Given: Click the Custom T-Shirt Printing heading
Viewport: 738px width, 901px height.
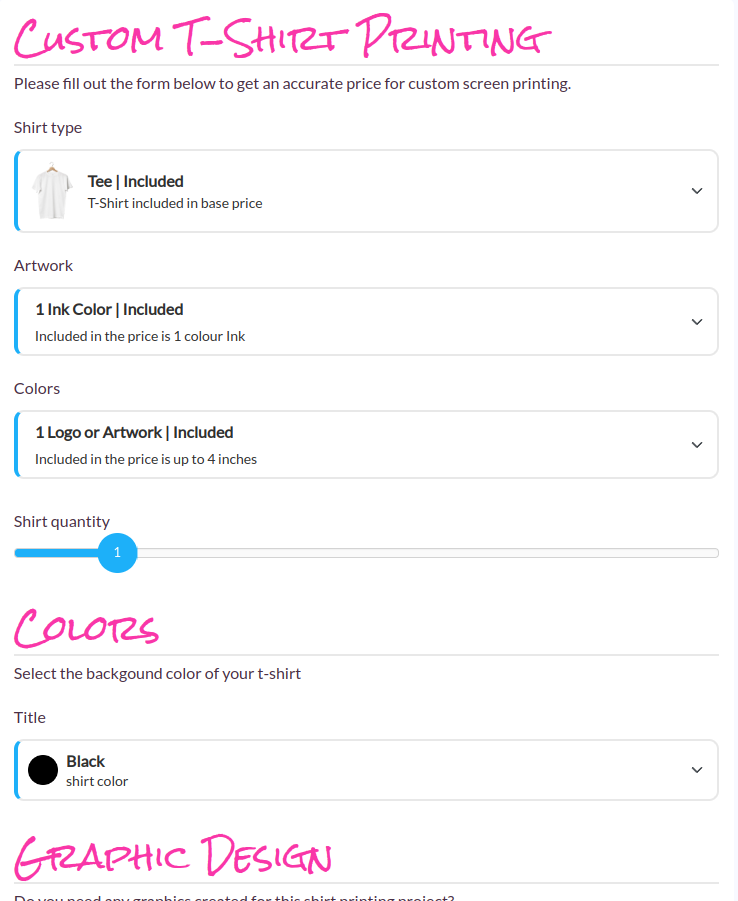Looking at the screenshot, I should tap(282, 37).
